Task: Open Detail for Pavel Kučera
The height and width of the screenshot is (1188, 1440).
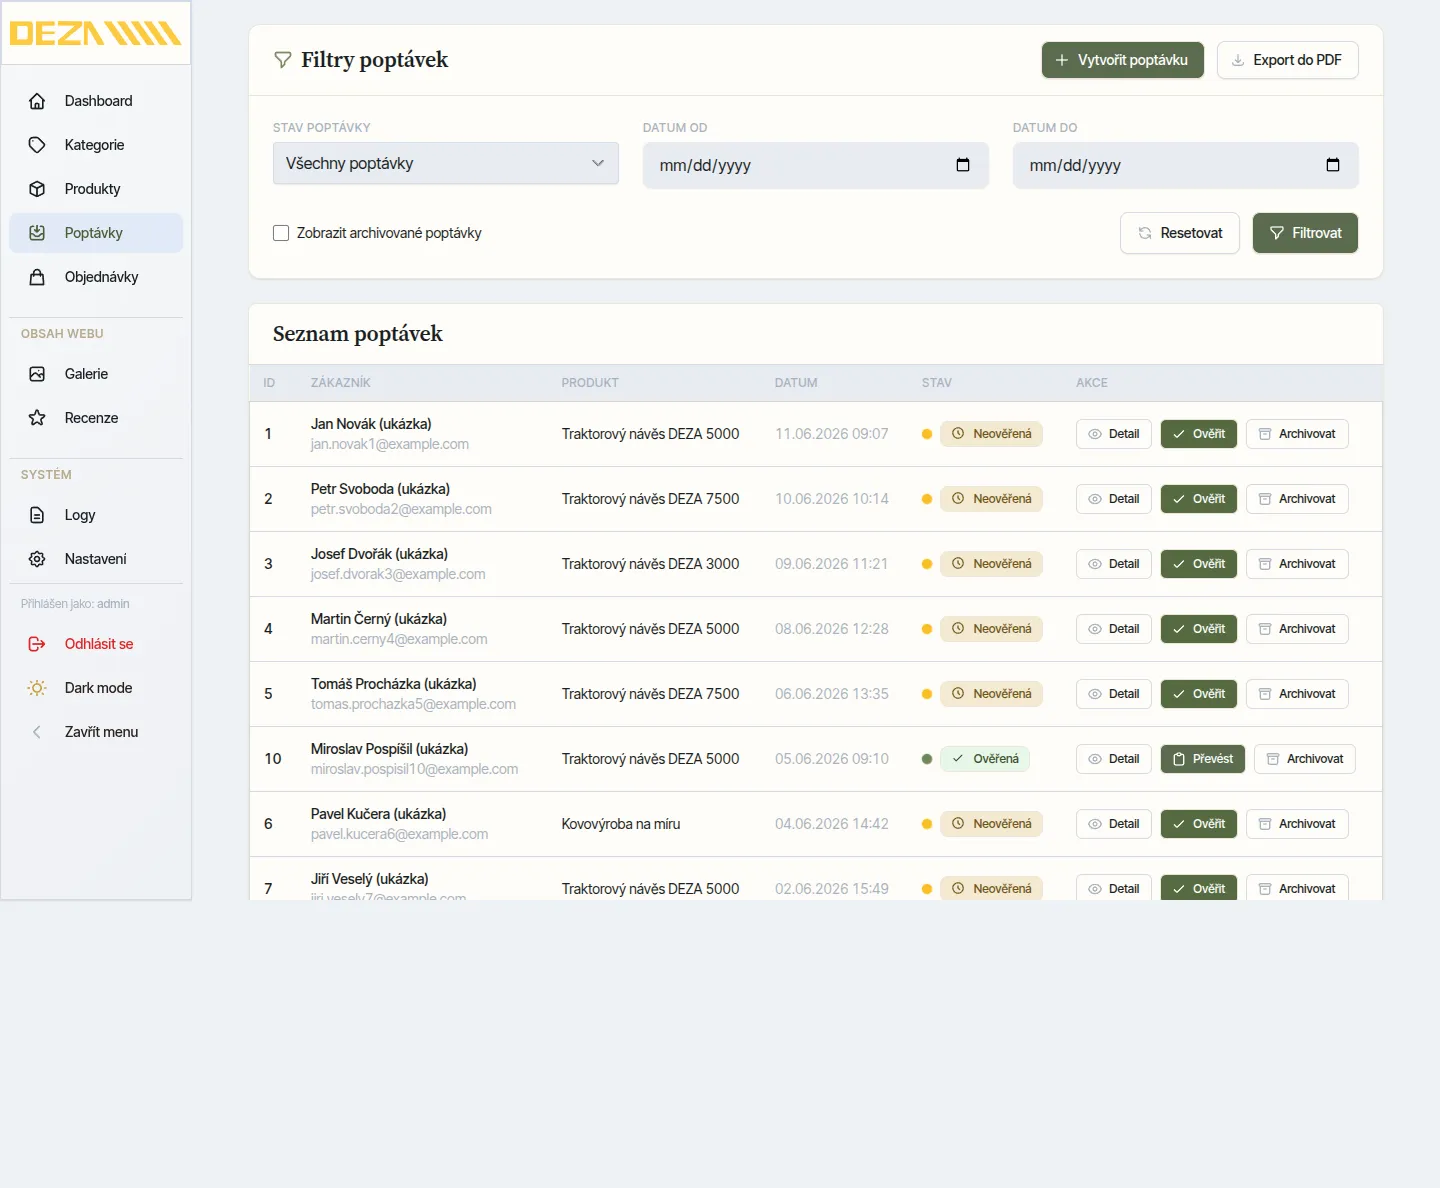Action: point(1114,824)
